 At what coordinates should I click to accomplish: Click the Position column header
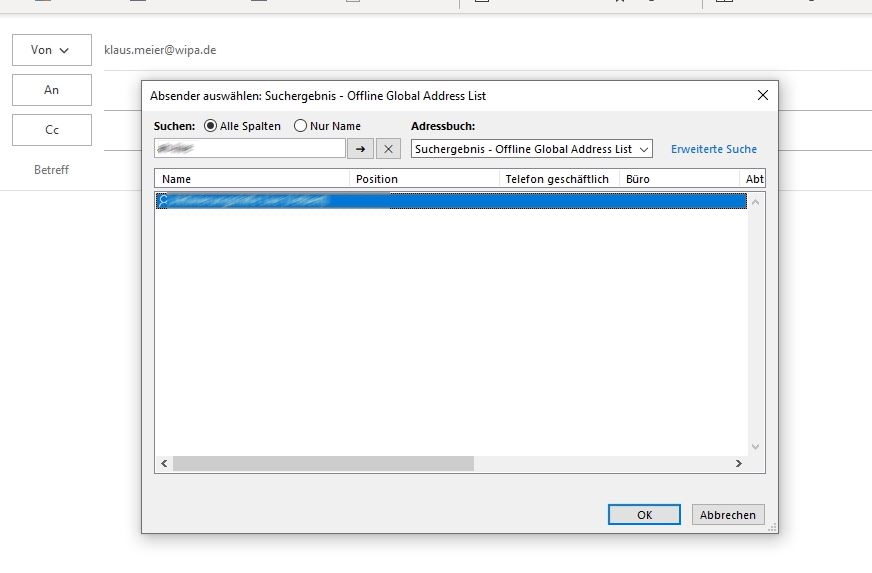(425, 179)
